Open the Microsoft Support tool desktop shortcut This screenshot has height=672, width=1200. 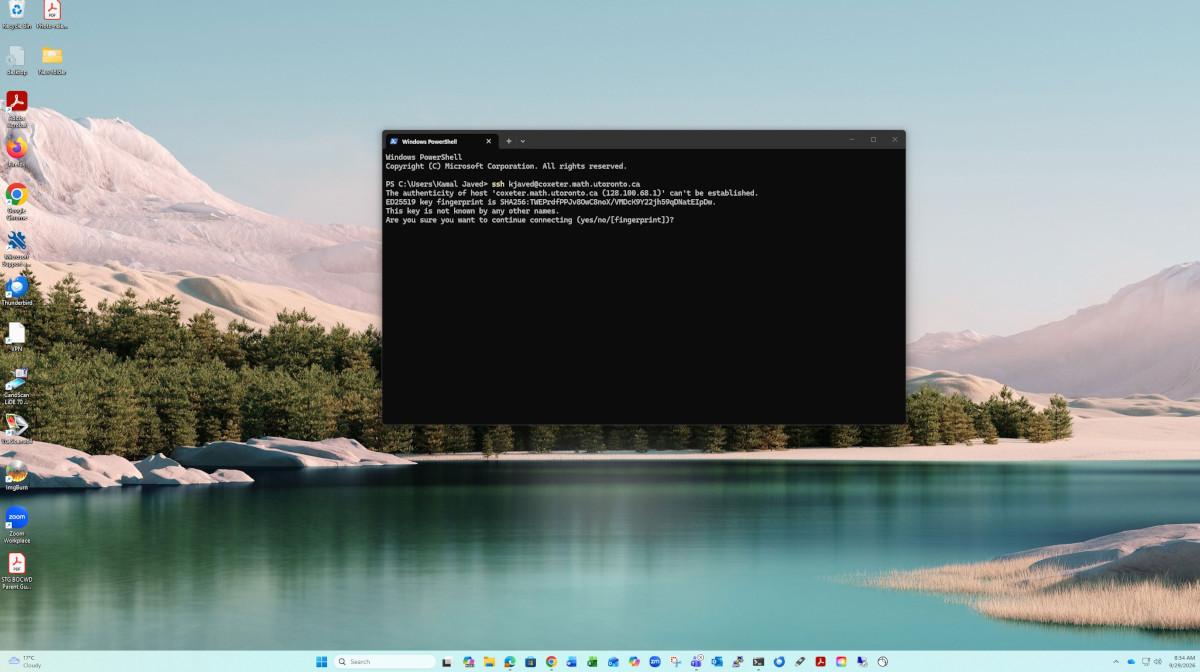click(17, 248)
